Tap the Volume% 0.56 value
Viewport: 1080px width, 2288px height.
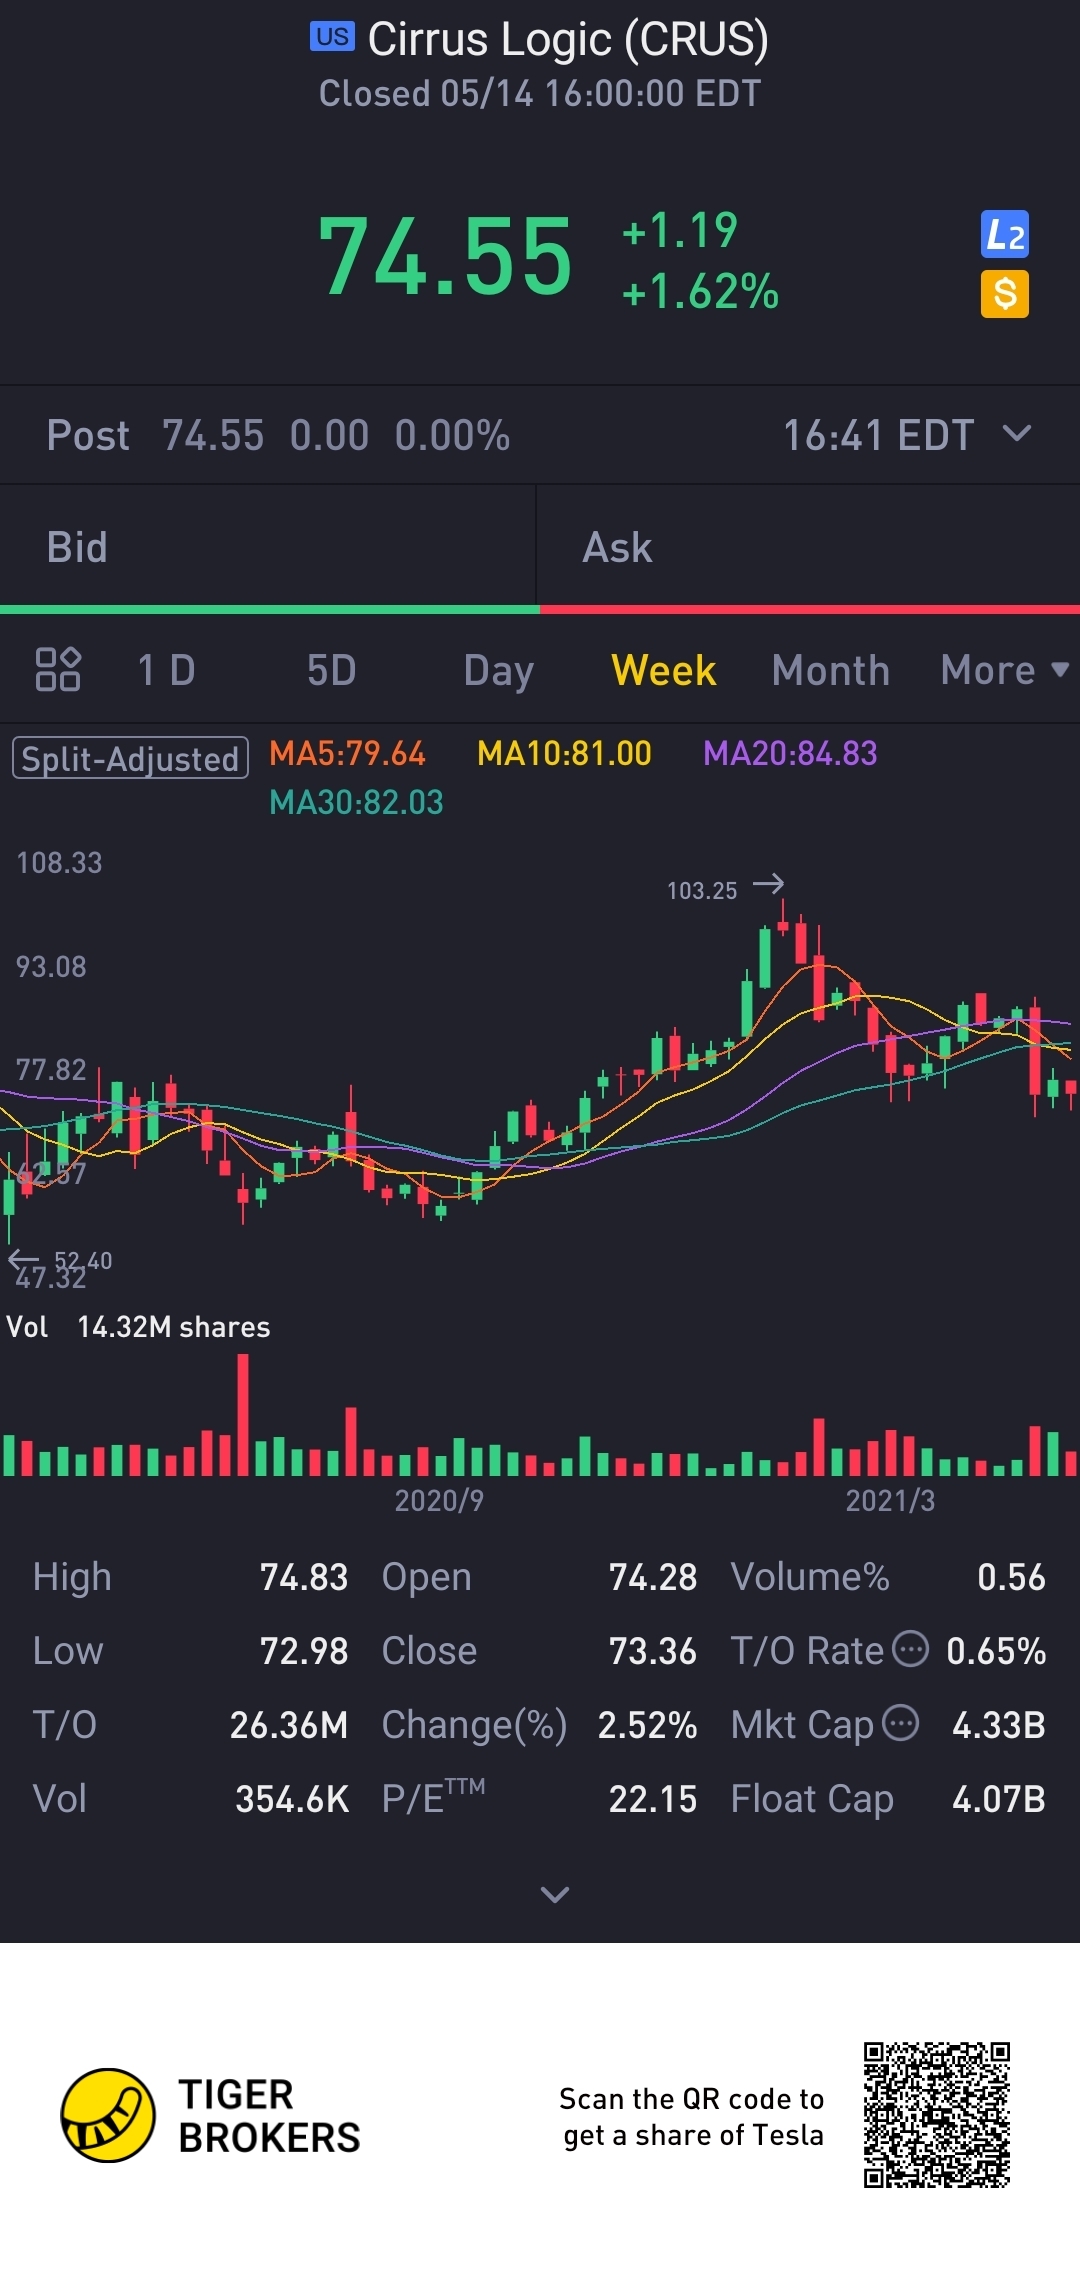[x=1011, y=1577]
